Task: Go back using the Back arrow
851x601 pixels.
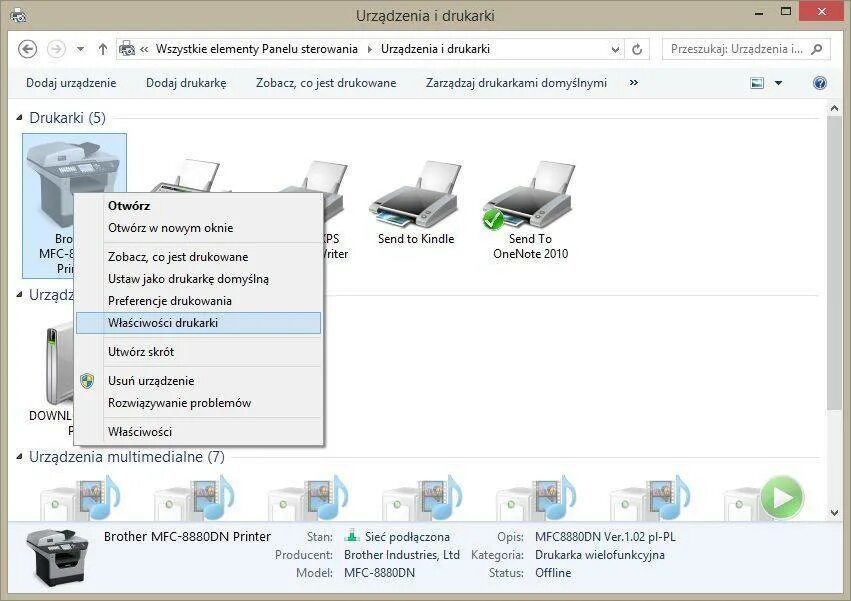Action: [x=28, y=49]
